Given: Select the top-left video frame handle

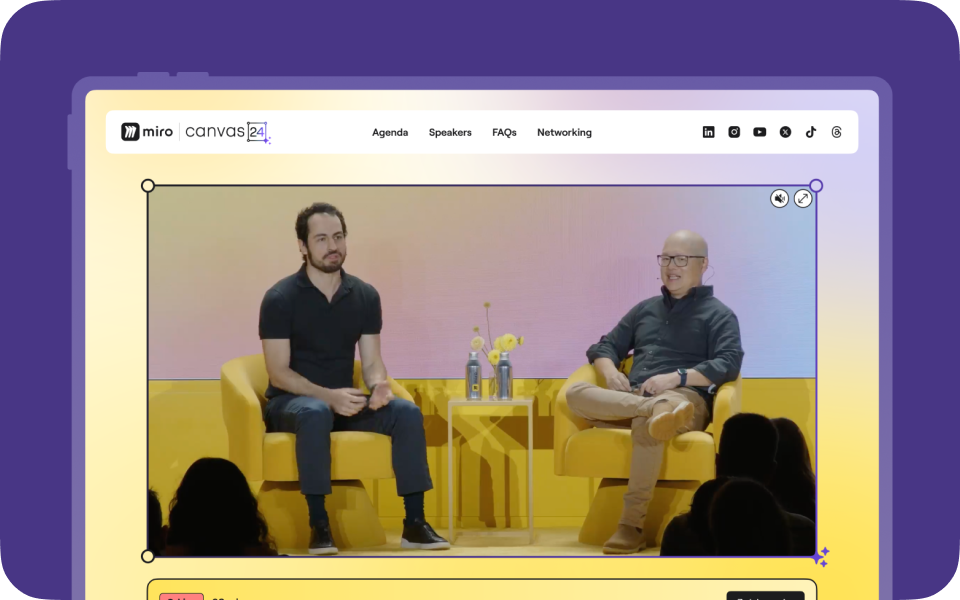Looking at the screenshot, I should 148,186.
